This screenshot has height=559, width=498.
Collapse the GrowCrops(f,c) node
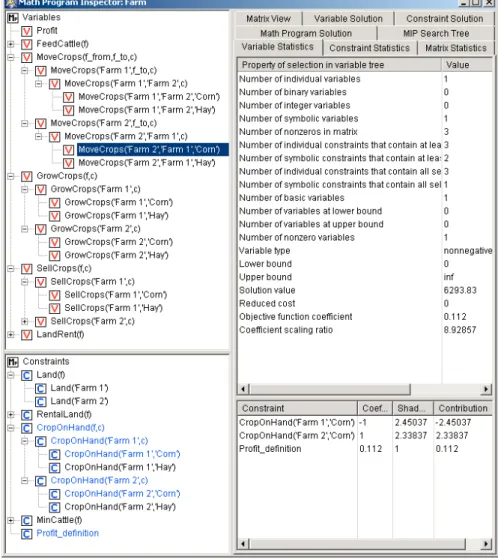[11, 176]
